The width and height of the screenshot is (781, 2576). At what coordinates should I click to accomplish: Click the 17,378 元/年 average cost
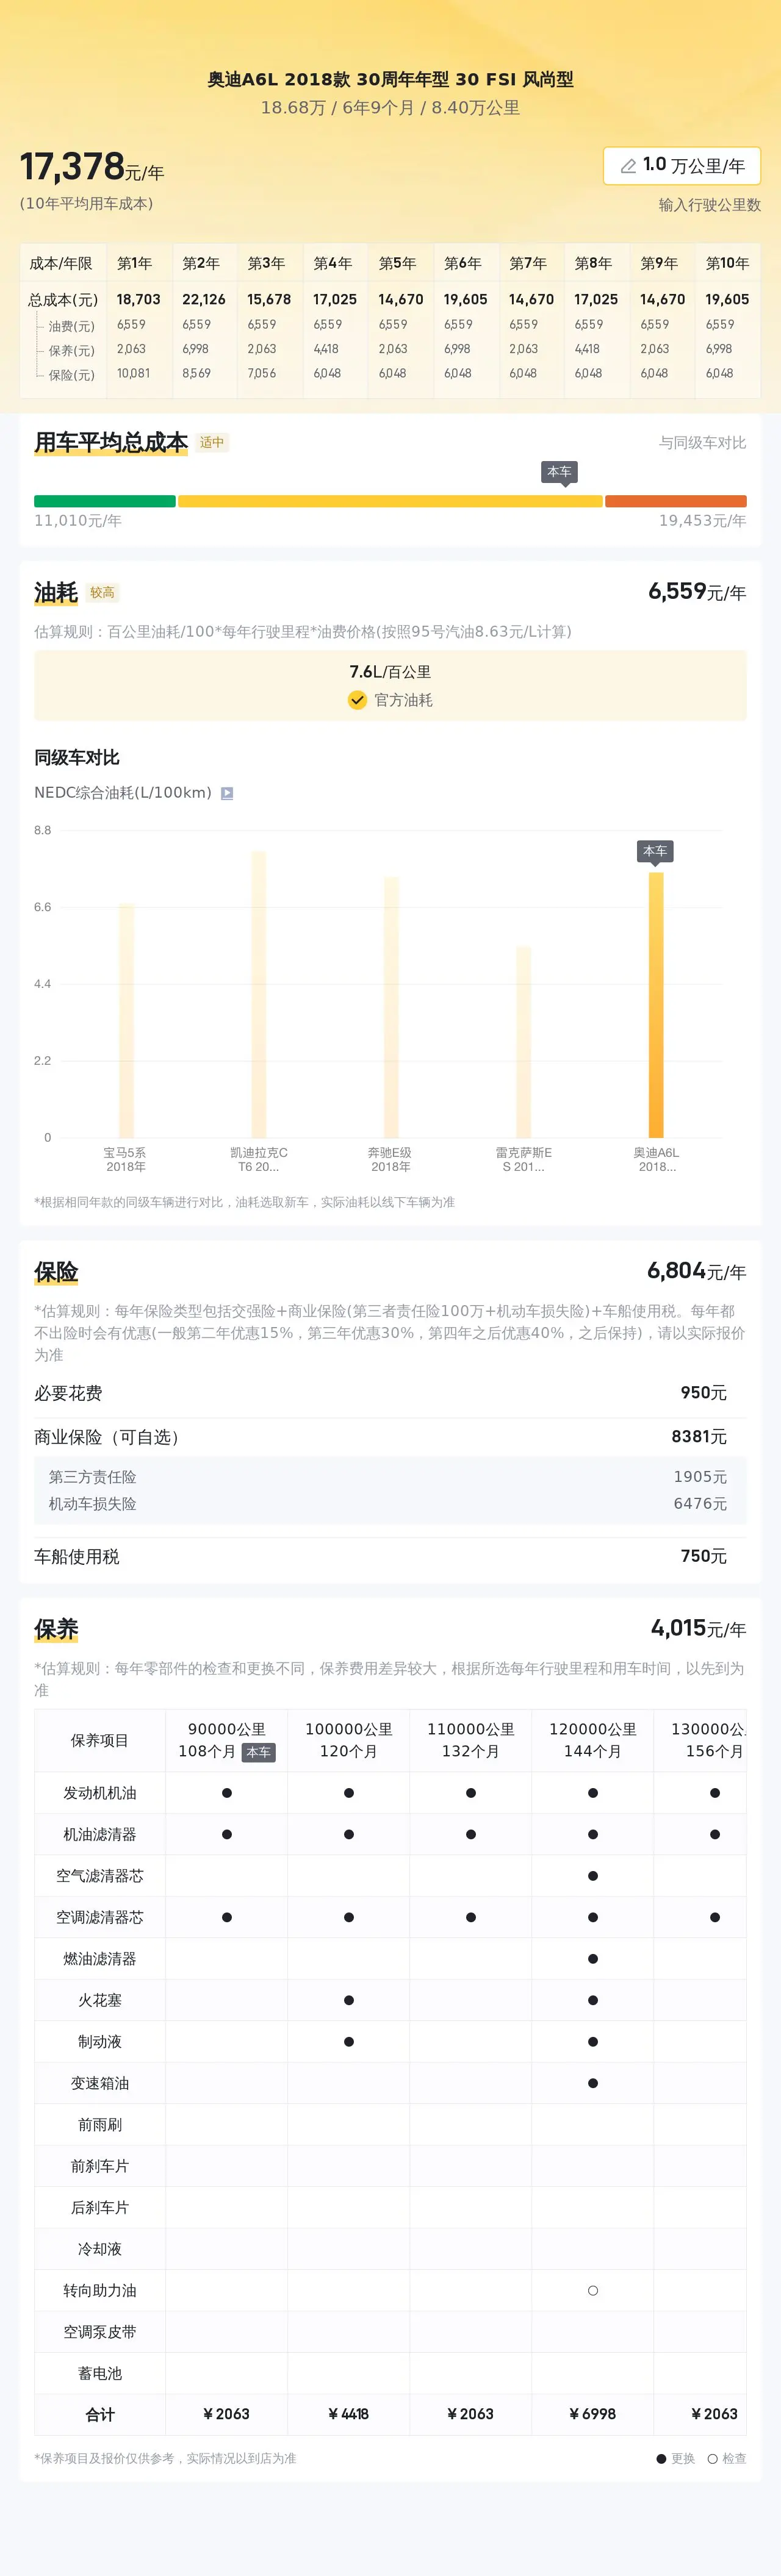[92, 167]
